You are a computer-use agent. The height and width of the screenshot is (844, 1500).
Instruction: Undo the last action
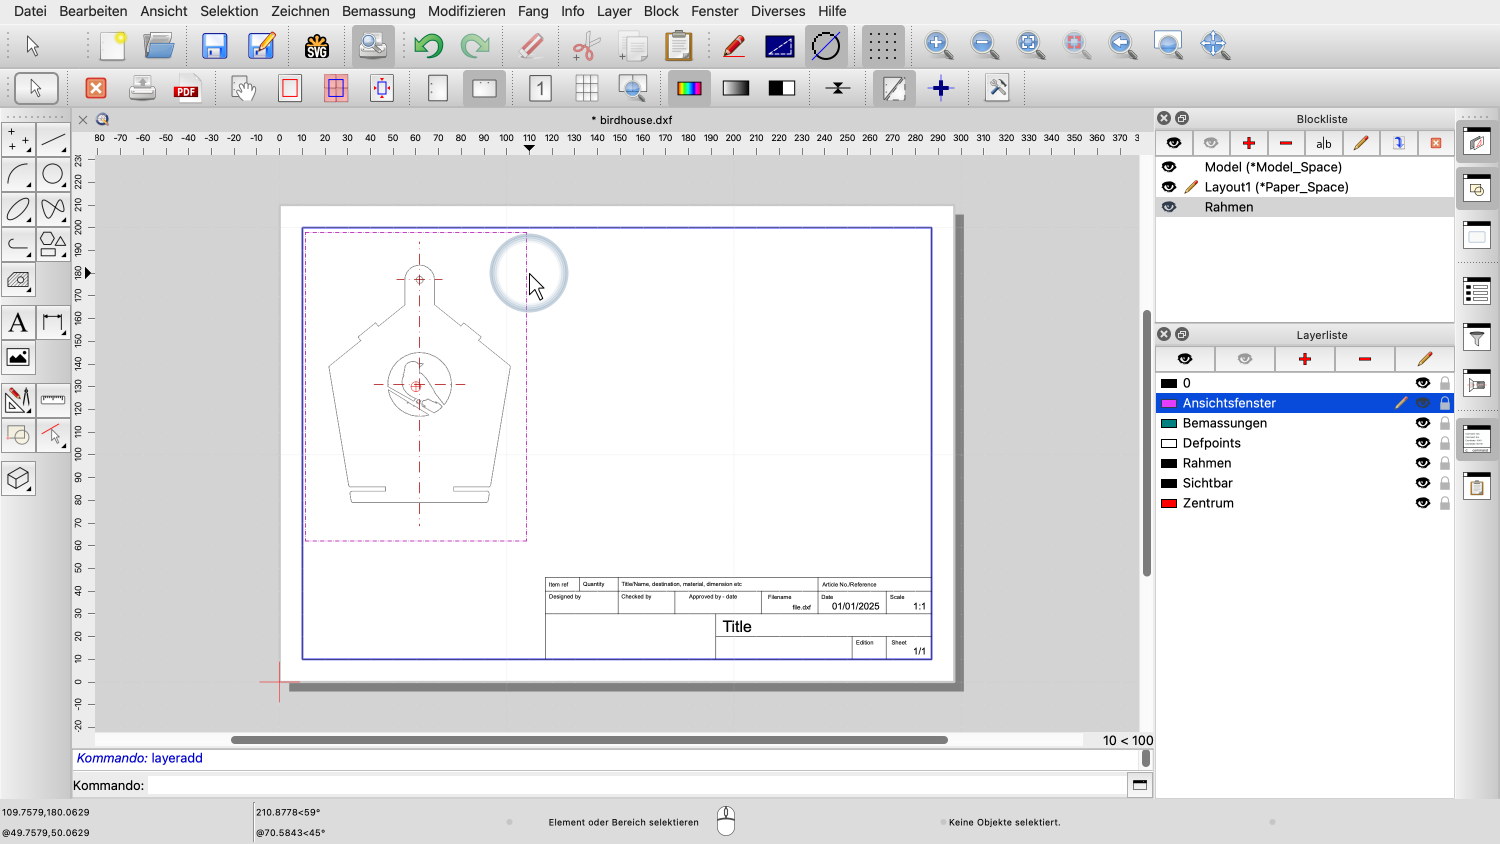click(x=427, y=45)
